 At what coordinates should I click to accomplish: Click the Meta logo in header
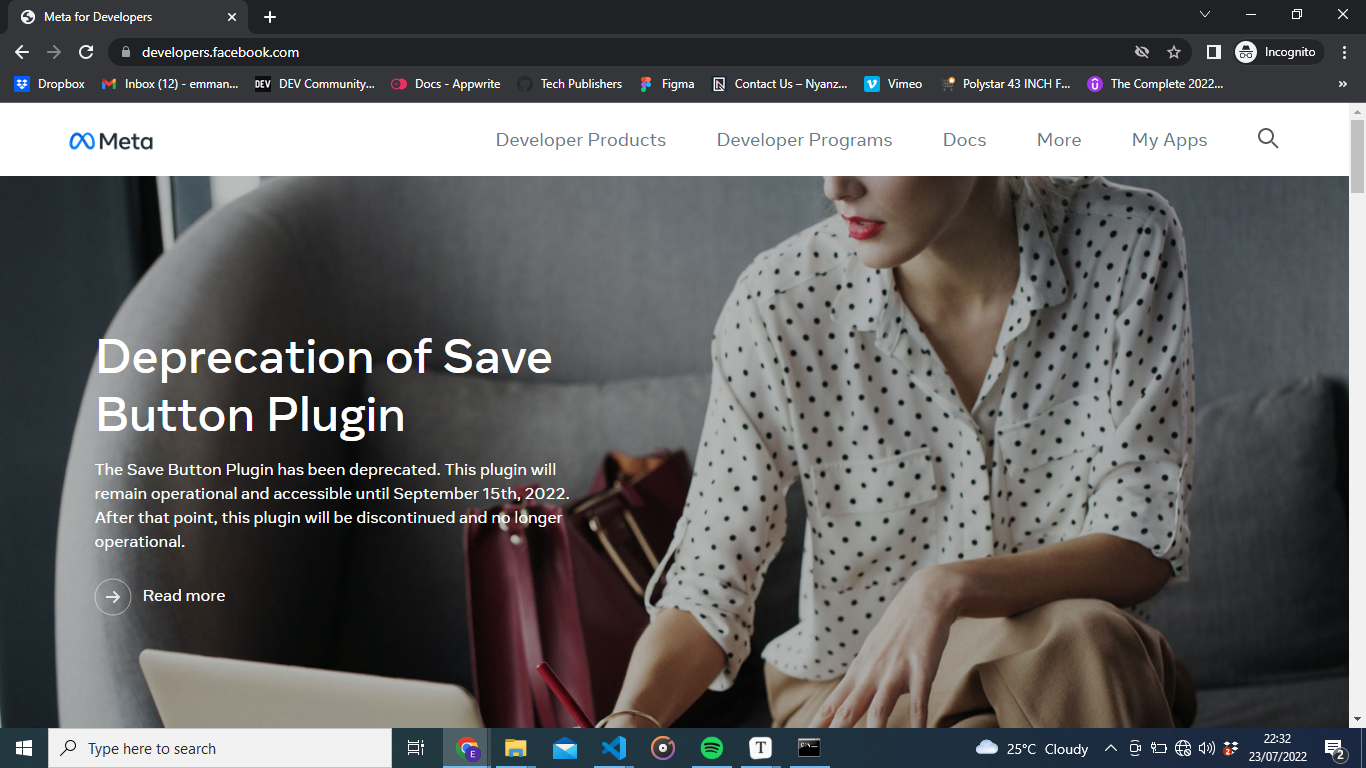[x=111, y=141]
